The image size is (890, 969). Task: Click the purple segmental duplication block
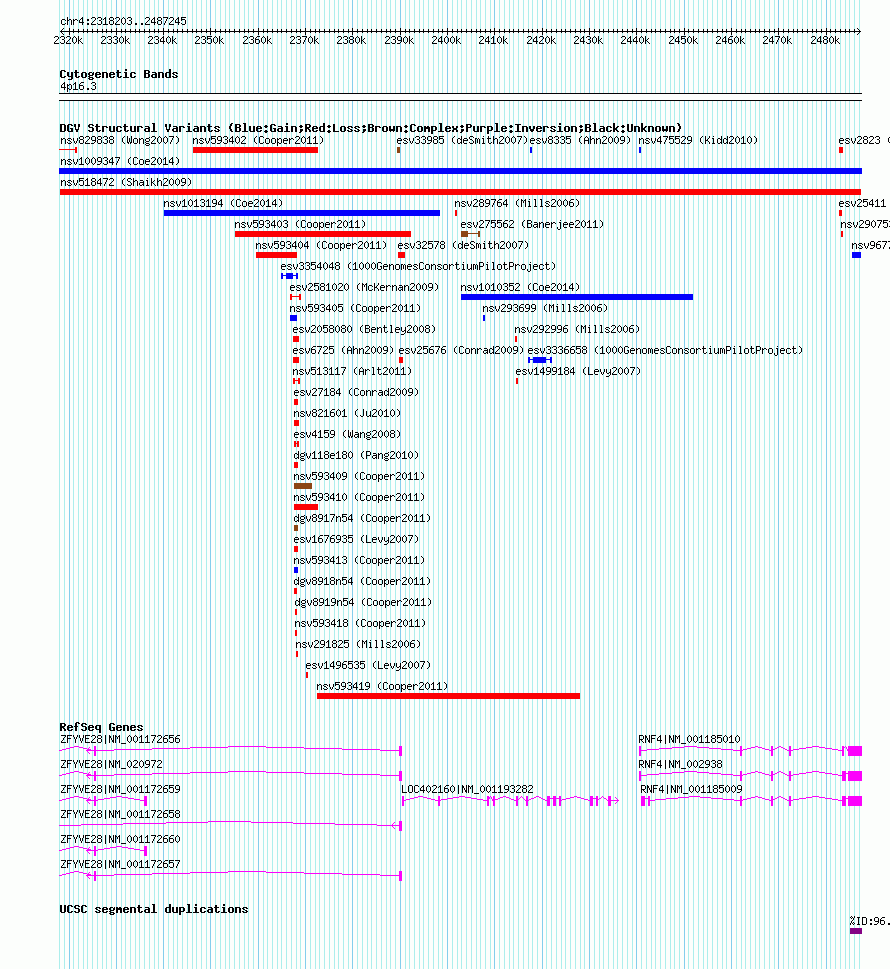tap(856, 931)
